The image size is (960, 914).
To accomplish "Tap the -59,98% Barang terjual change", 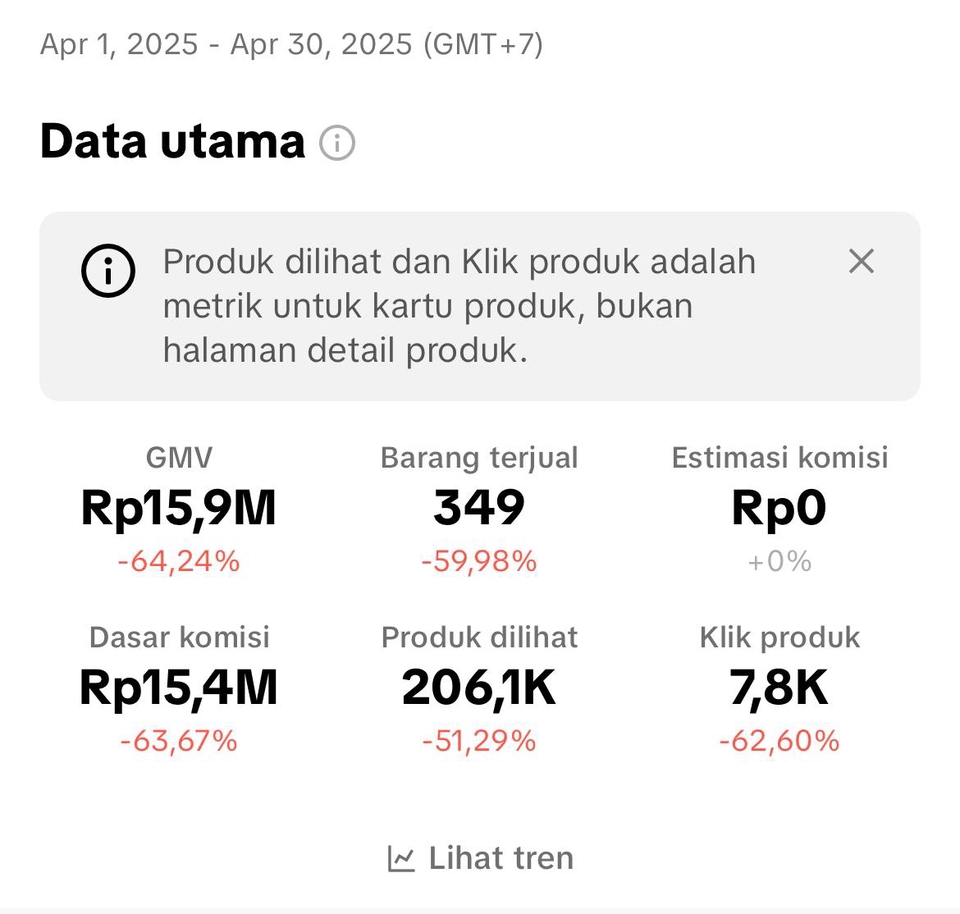I will pos(479,562).
